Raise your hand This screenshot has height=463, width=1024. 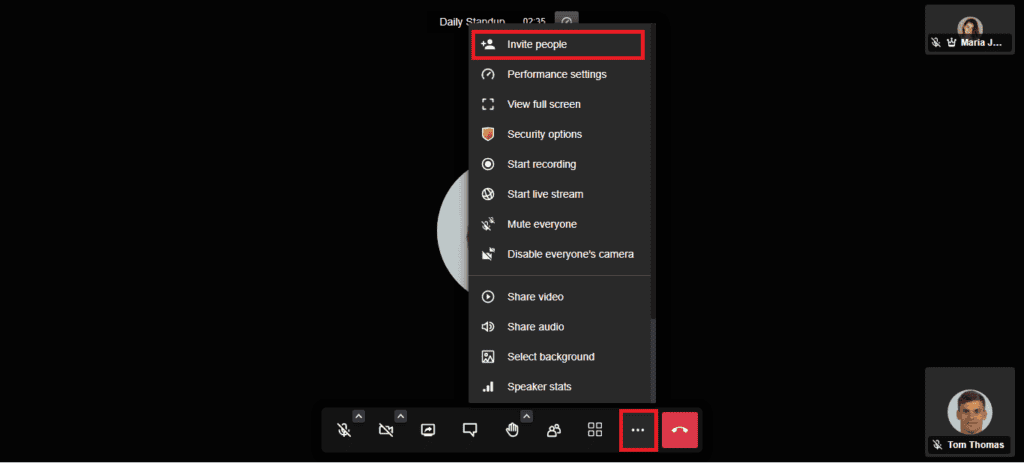512,430
